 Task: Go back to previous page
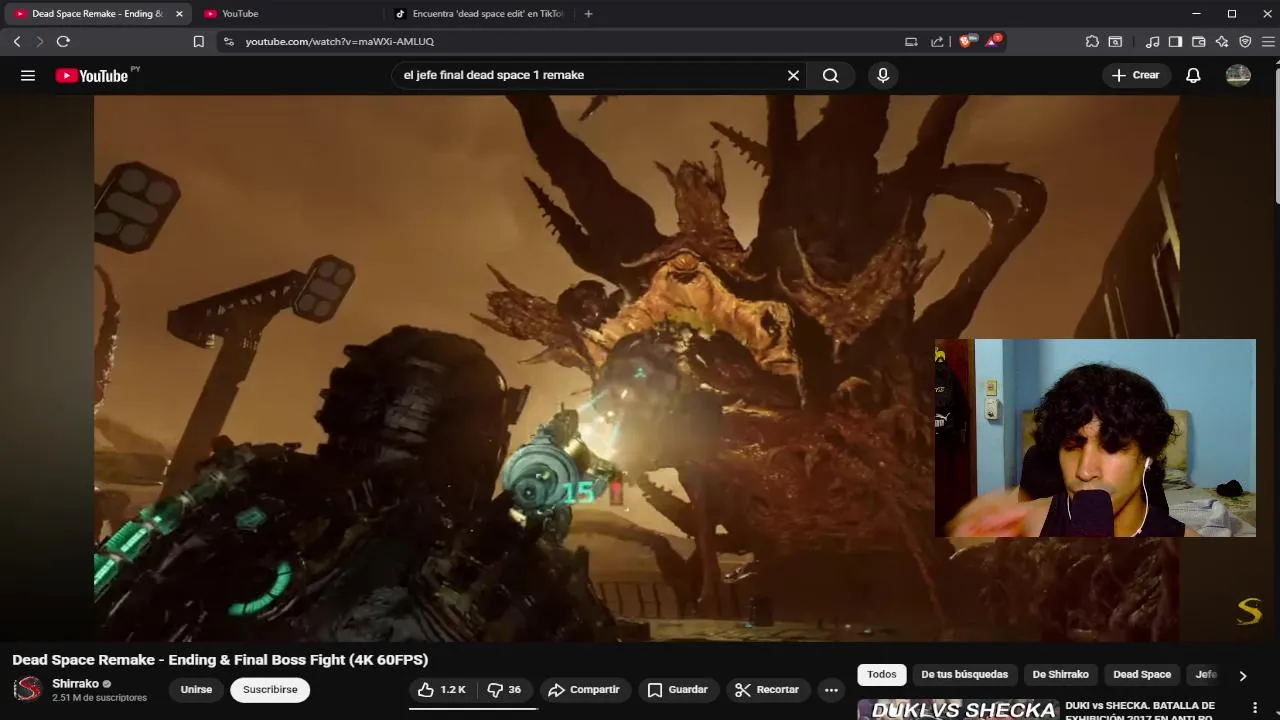pyautogui.click(x=17, y=41)
